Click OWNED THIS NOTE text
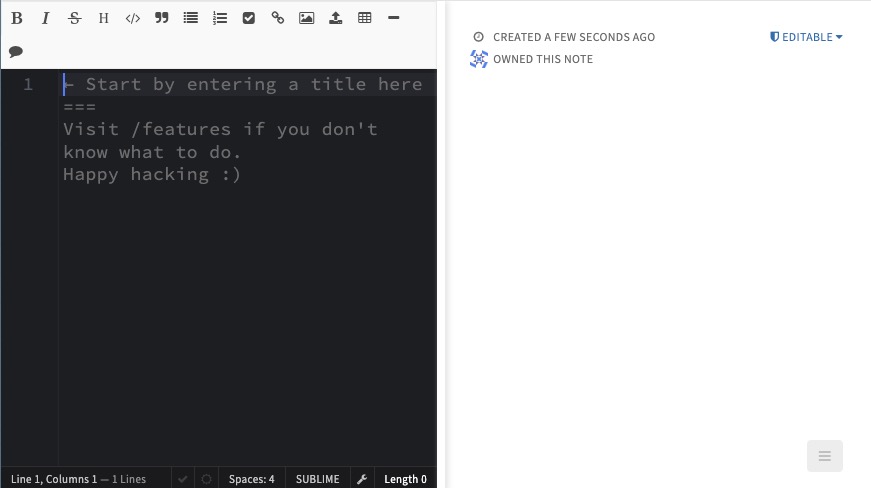 tap(543, 59)
